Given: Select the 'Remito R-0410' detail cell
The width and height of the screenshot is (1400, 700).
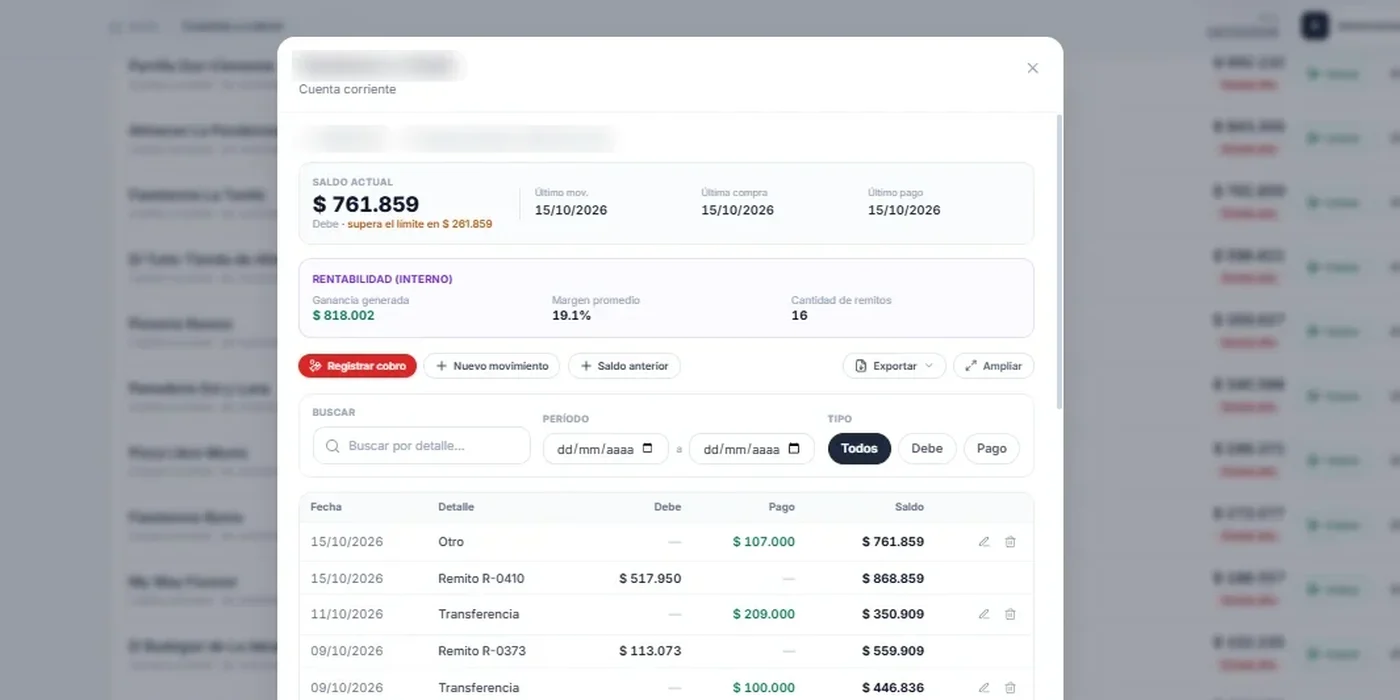Looking at the screenshot, I should click(481, 578).
